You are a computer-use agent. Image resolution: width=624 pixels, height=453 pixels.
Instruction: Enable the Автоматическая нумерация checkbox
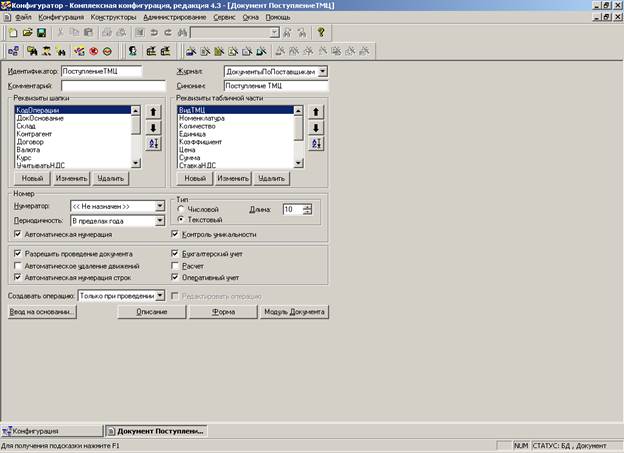(x=18, y=234)
